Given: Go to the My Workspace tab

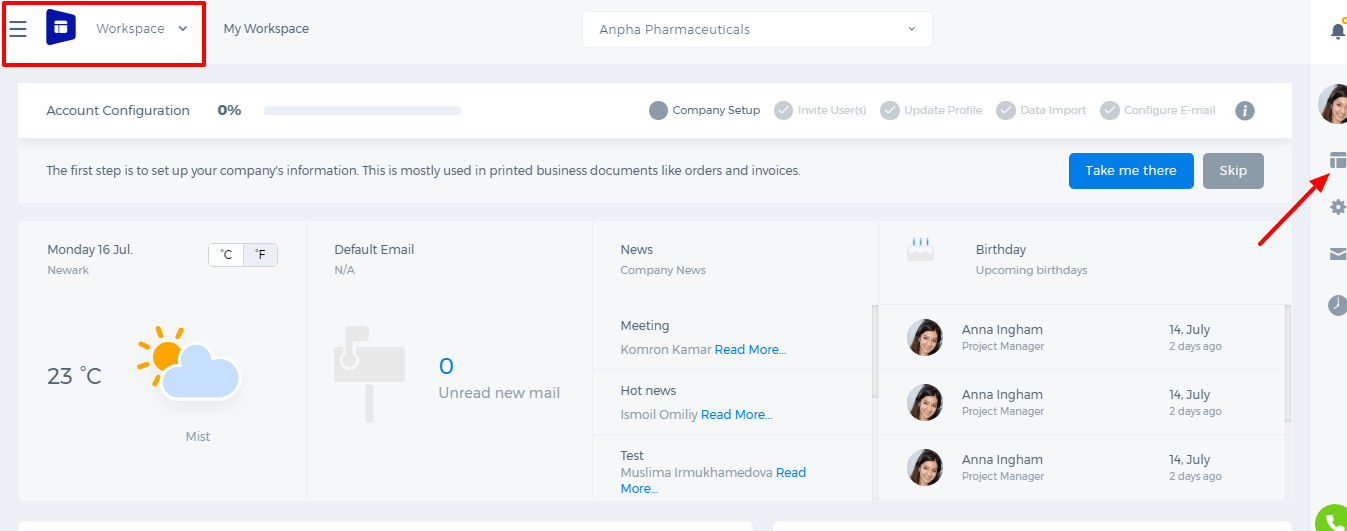Looking at the screenshot, I should (x=266, y=29).
